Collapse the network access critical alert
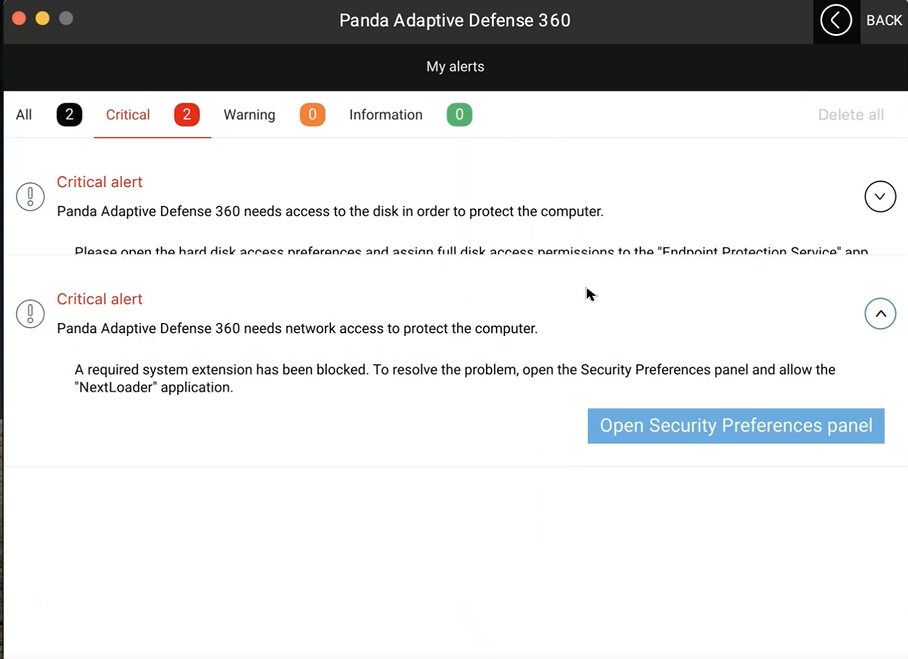 (x=880, y=314)
